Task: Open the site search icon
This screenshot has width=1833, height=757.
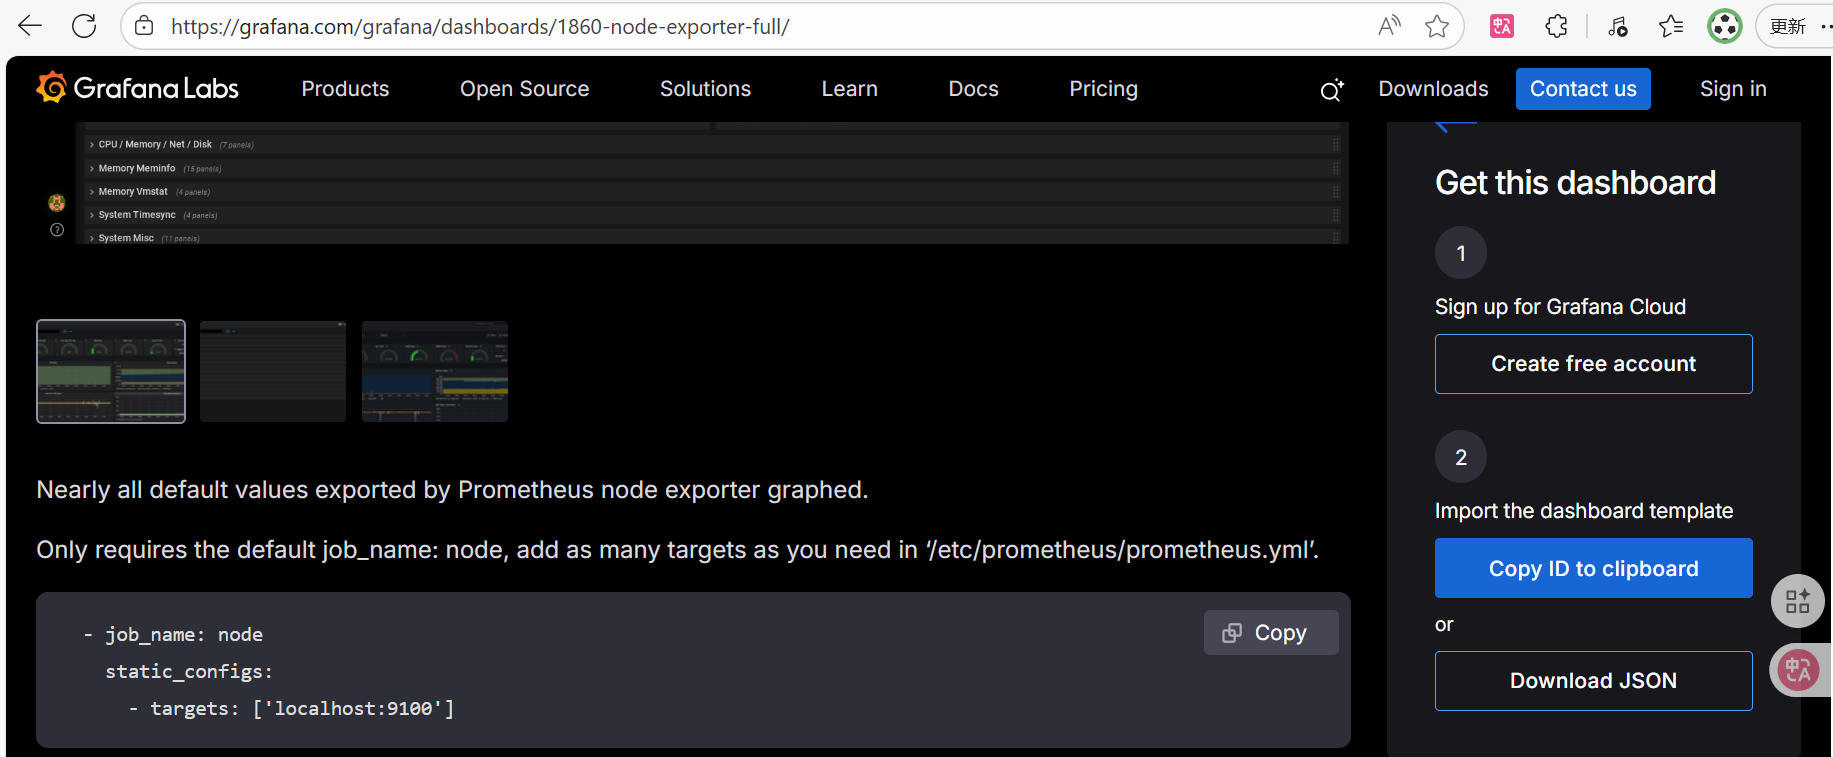Action: (x=1331, y=90)
